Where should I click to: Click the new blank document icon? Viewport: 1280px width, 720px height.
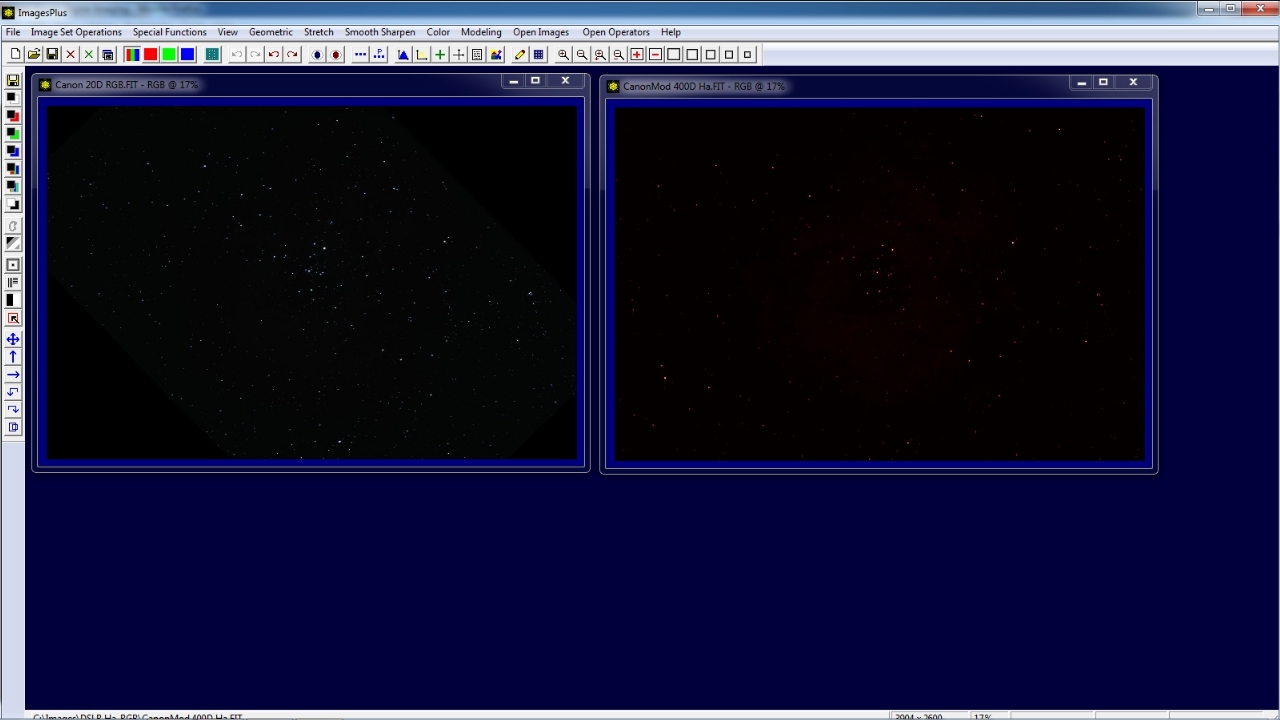tap(15, 54)
